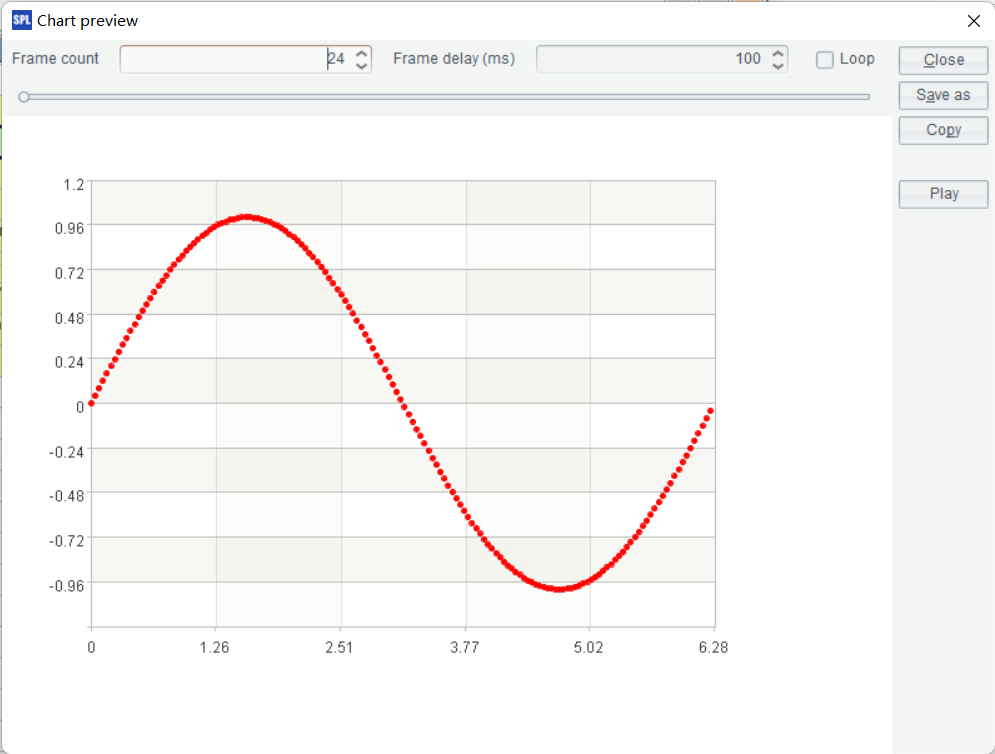This screenshot has width=995, height=754.
Task: Click the Loop label text
Action: pyautogui.click(x=857, y=59)
